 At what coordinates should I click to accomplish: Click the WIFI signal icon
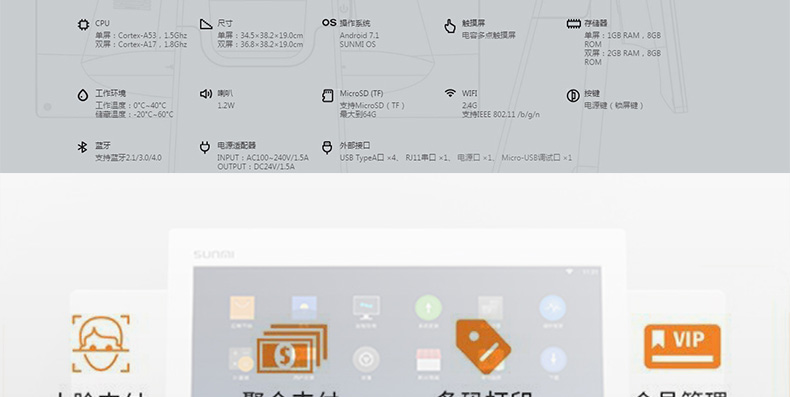[x=450, y=93]
